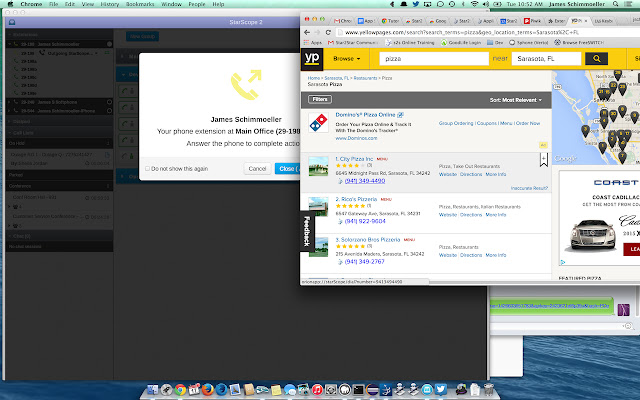
Task: Click the Chrome address bar URL
Action: click(461, 32)
